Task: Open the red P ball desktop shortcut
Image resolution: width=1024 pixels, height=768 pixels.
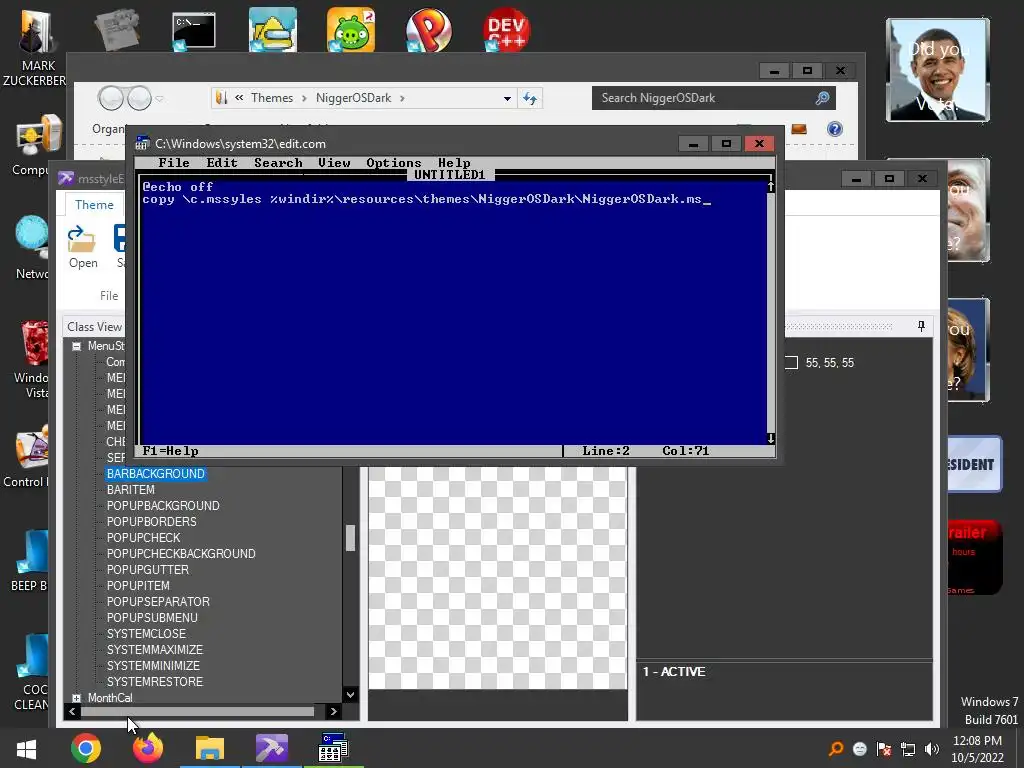Action: tap(428, 30)
